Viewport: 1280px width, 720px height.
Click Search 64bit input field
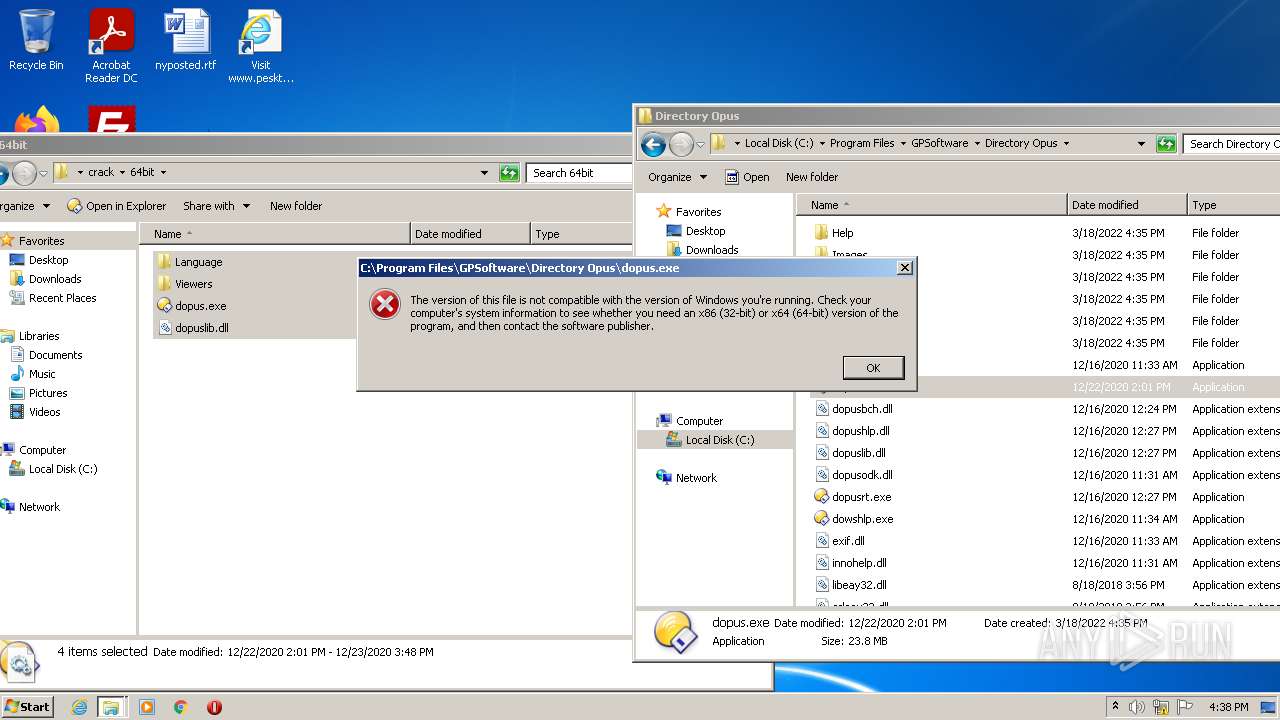[580, 173]
